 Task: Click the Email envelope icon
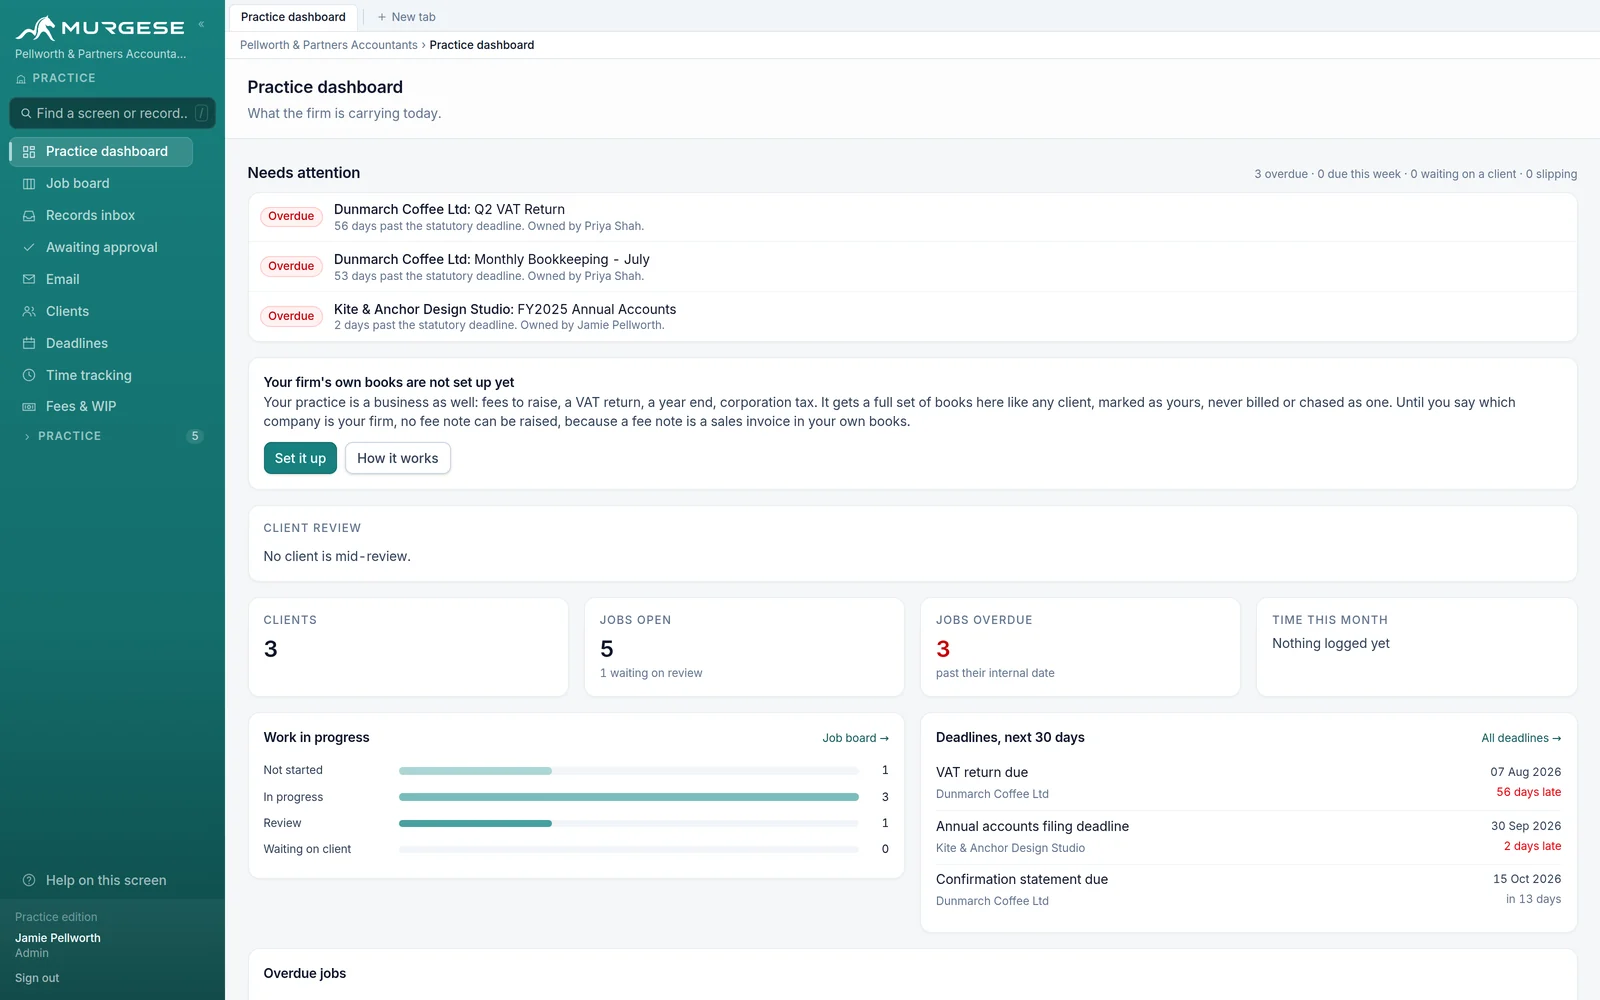coord(29,279)
